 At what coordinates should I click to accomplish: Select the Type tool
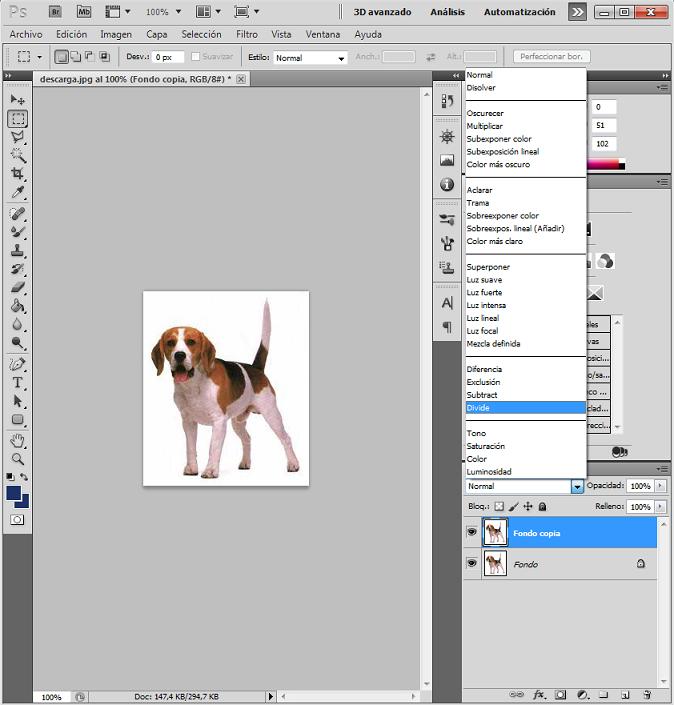coord(18,383)
